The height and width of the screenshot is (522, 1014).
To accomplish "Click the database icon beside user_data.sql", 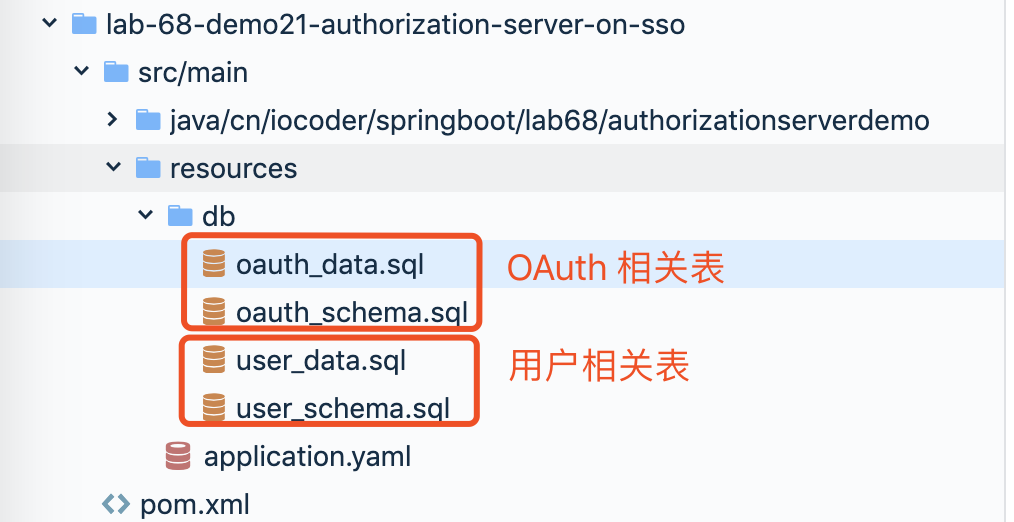I will [212, 360].
